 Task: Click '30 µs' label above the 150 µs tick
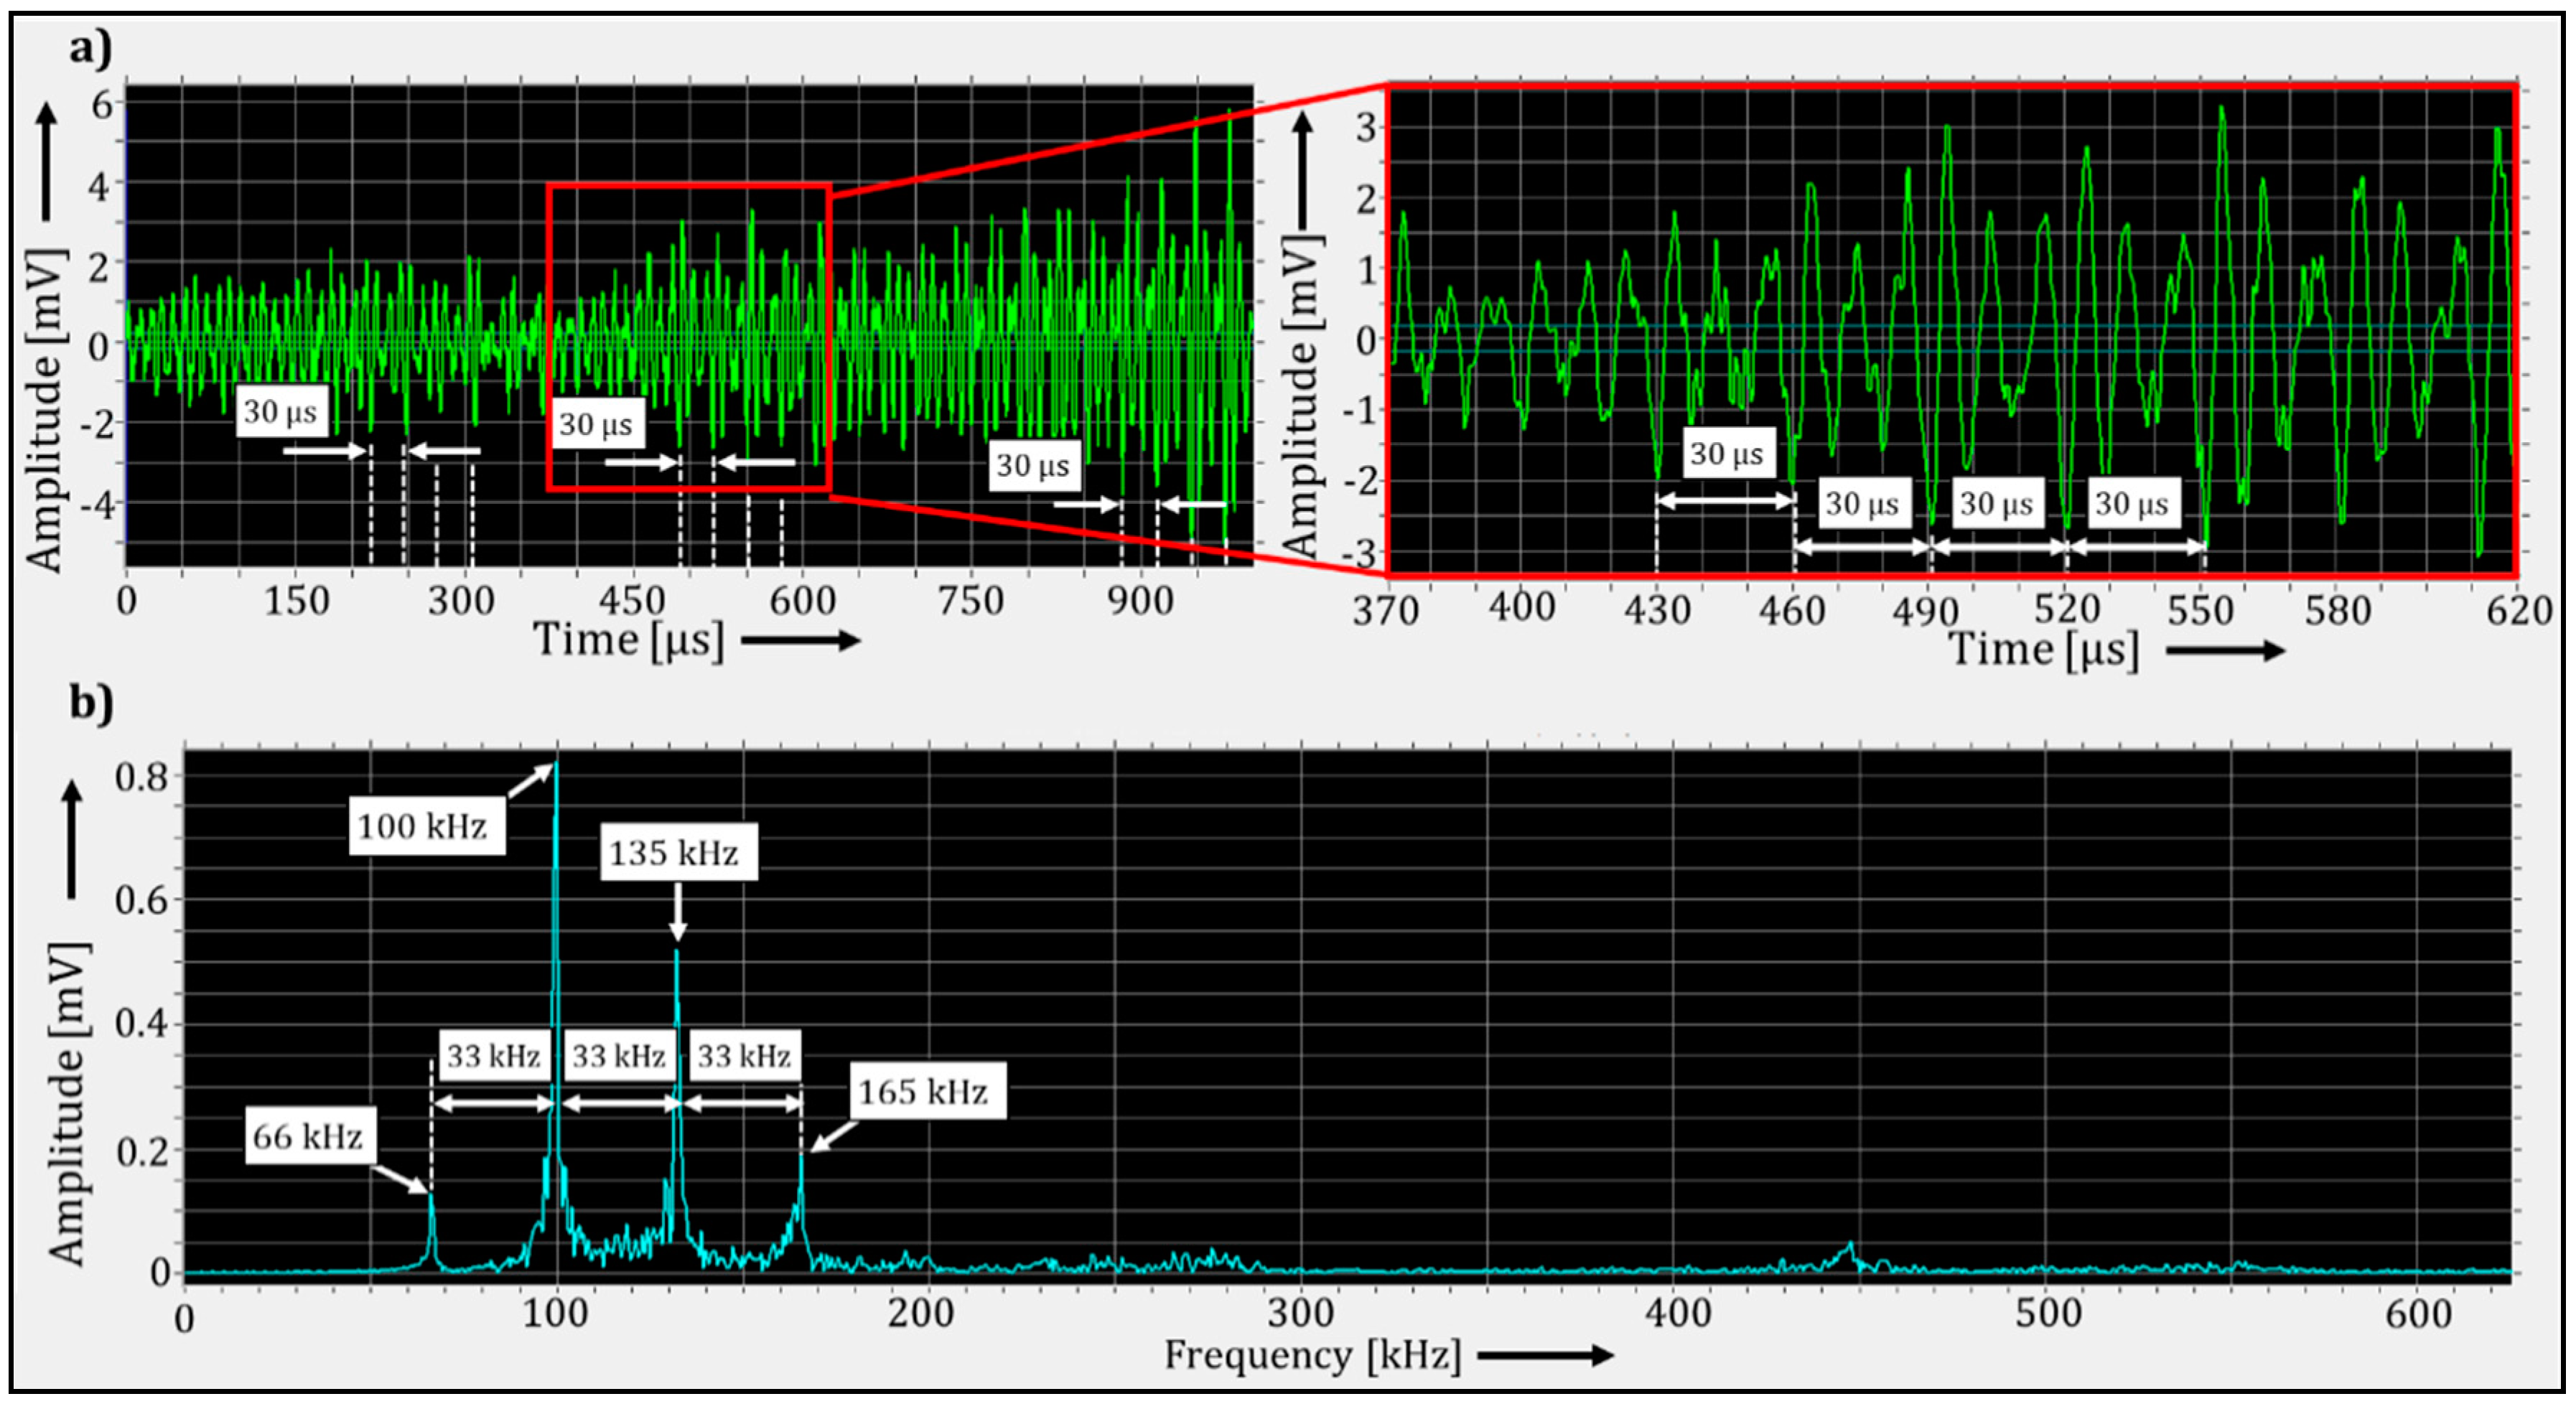click(x=283, y=411)
